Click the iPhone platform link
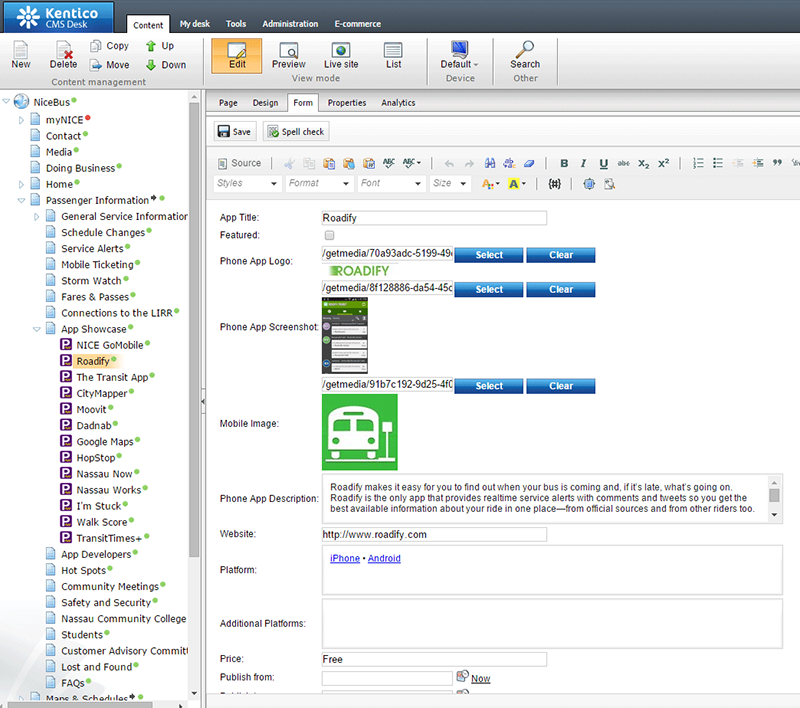Image resolution: width=800 pixels, height=708 pixels. tap(345, 559)
